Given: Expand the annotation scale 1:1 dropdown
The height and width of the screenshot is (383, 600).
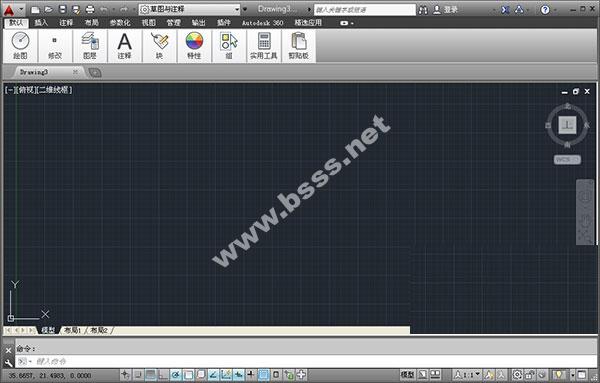Looking at the screenshot, I should click(478, 375).
